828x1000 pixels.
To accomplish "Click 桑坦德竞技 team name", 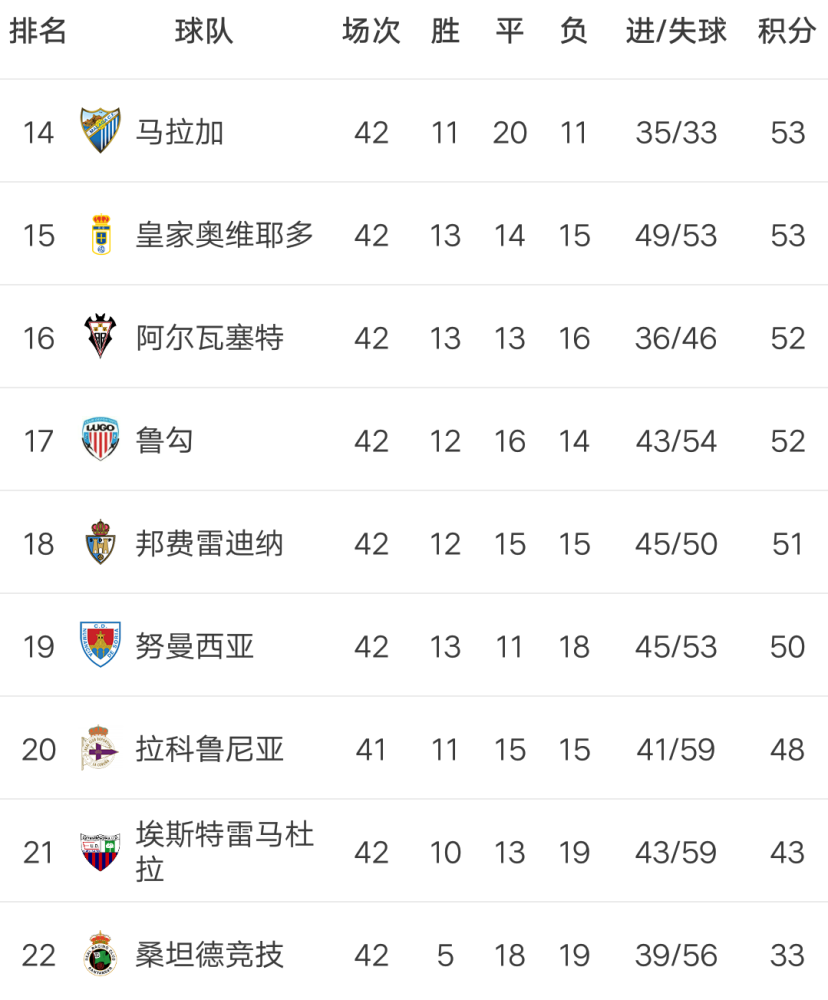I will 209,955.
